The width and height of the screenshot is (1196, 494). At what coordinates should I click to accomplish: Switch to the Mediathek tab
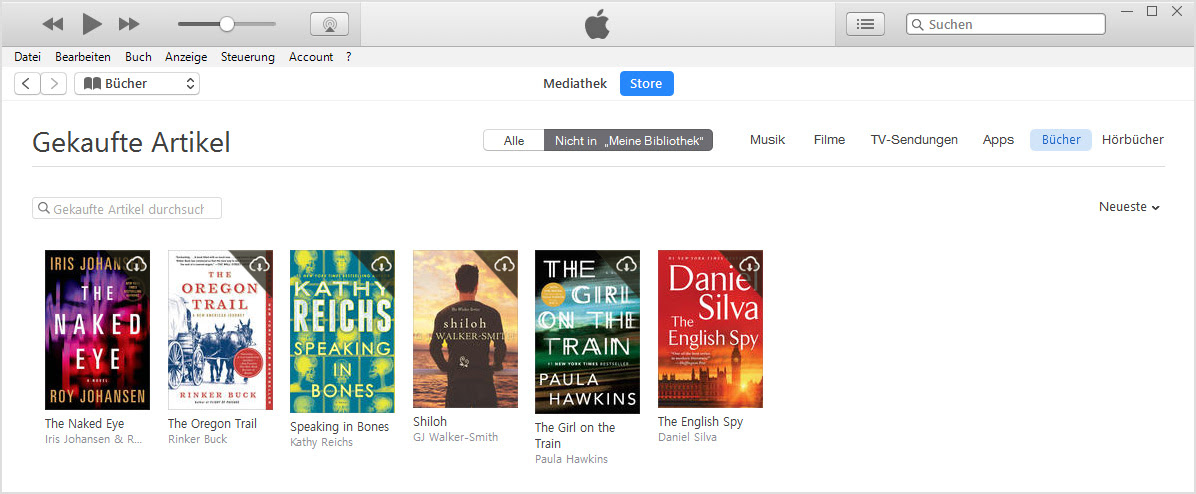tap(575, 84)
